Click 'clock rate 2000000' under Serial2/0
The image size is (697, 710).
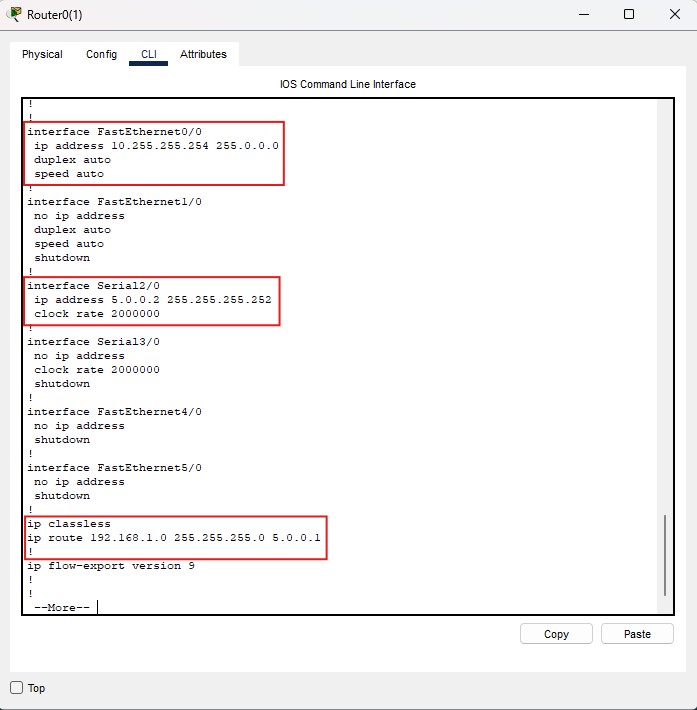click(x=97, y=314)
